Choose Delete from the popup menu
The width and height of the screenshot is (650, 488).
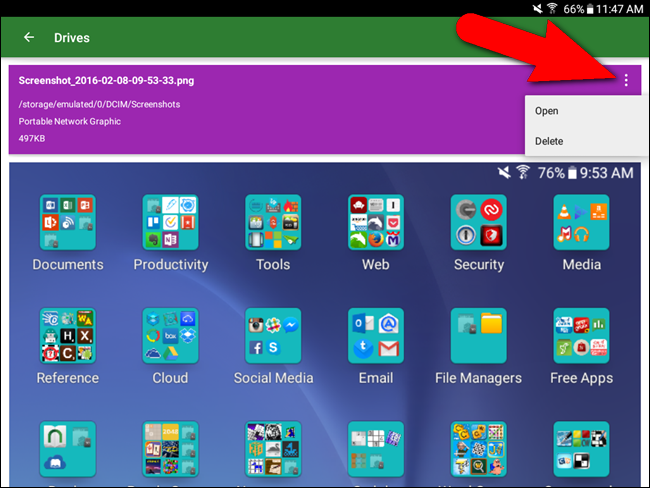549,141
